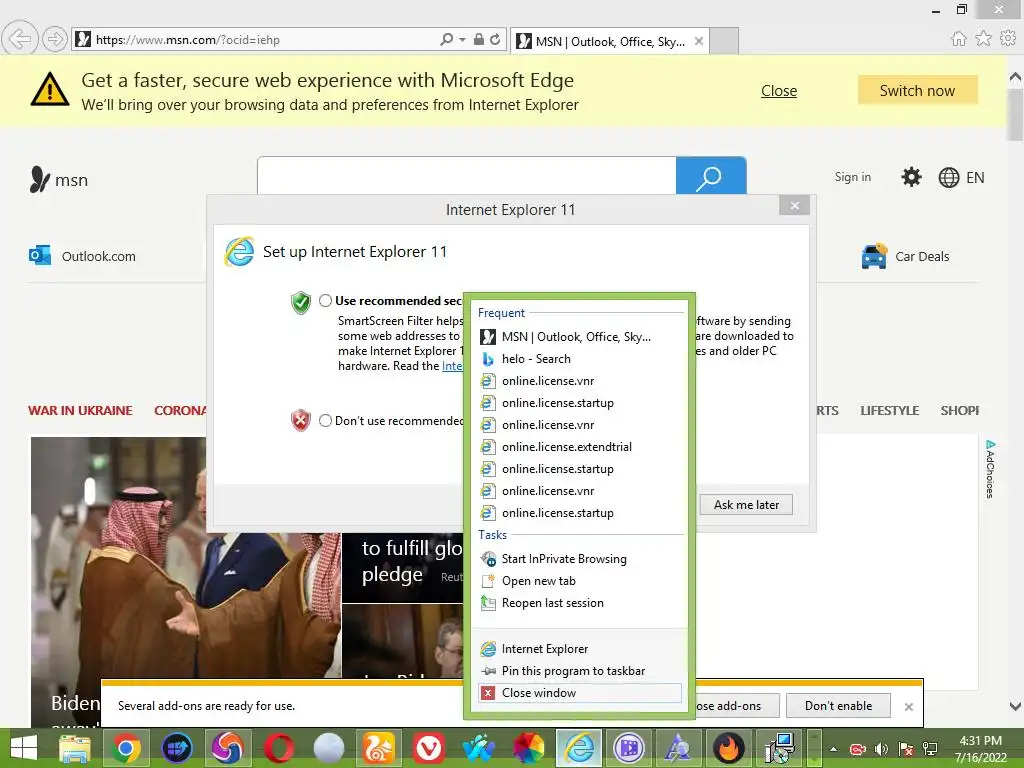This screenshot has height=768, width=1024.
Task: Select MSN entry in Frequent list
Action: pos(581,337)
